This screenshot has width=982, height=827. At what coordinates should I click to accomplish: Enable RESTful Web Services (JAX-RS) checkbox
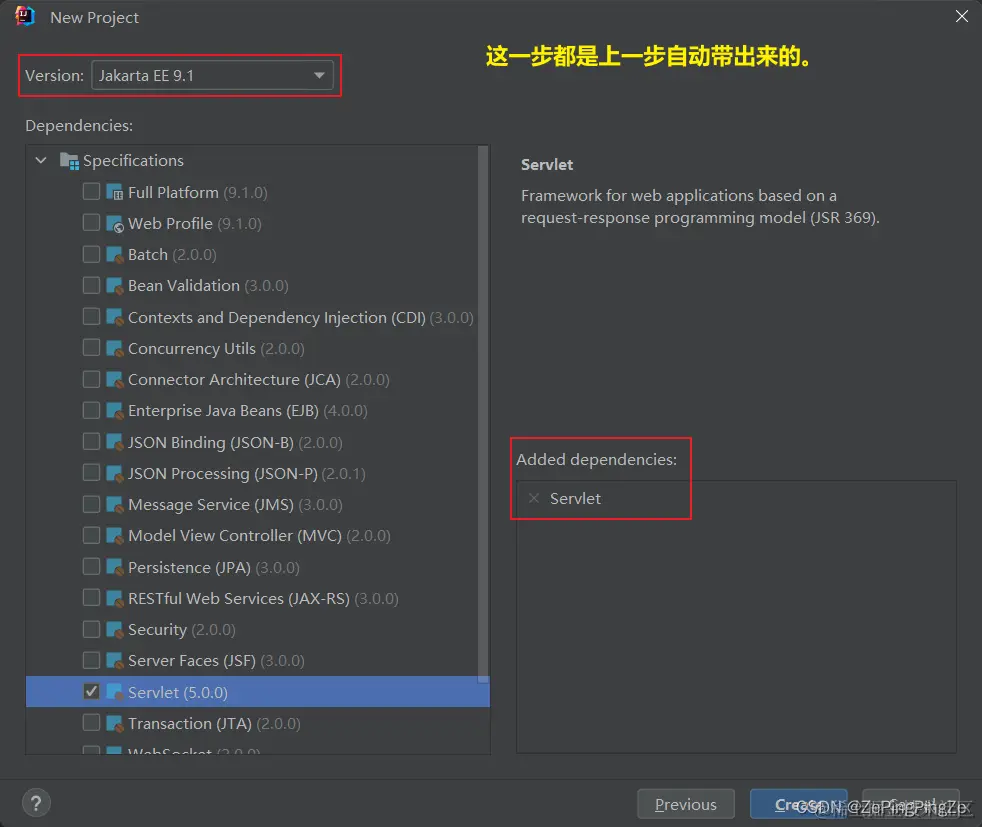[x=91, y=598]
